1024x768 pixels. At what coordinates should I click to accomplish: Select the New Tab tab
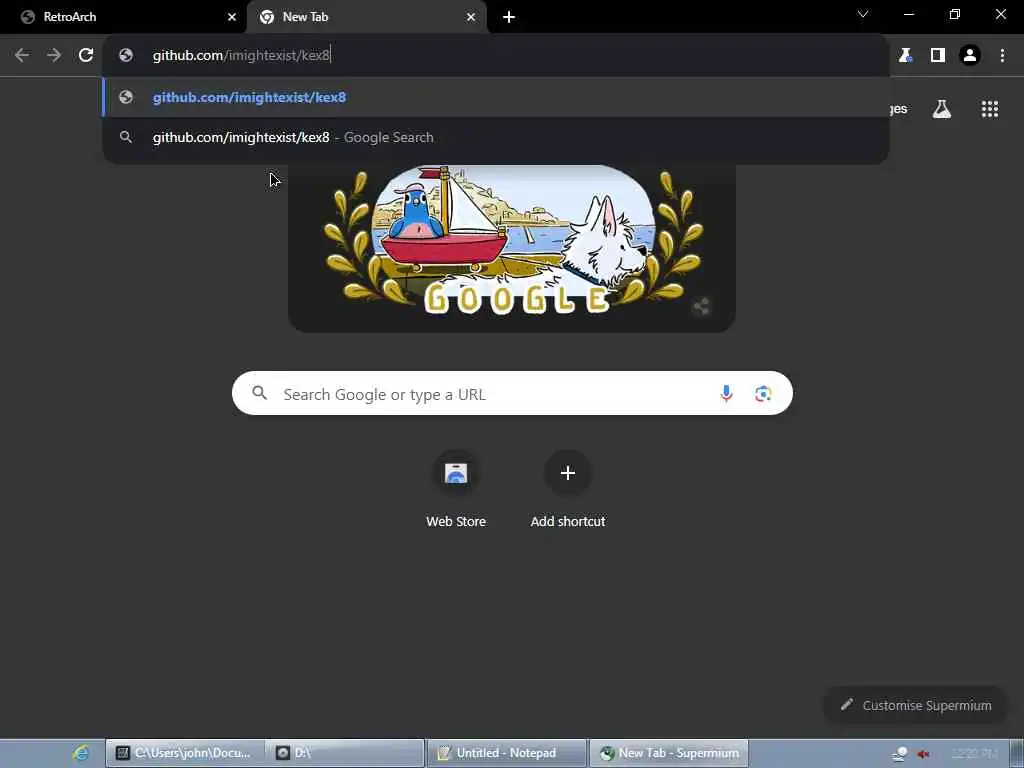367,17
